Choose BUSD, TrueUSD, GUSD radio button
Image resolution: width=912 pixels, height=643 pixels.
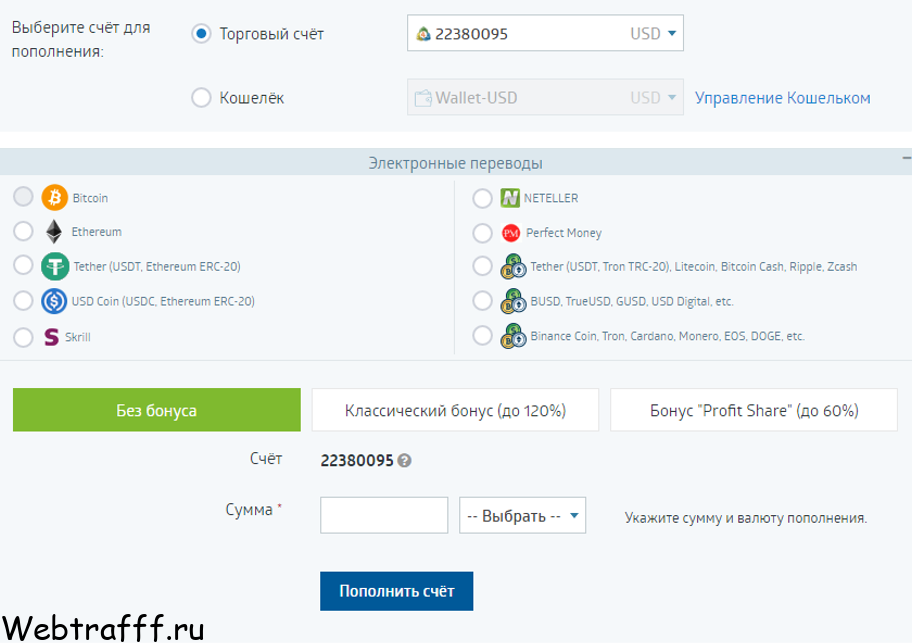click(482, 301)
